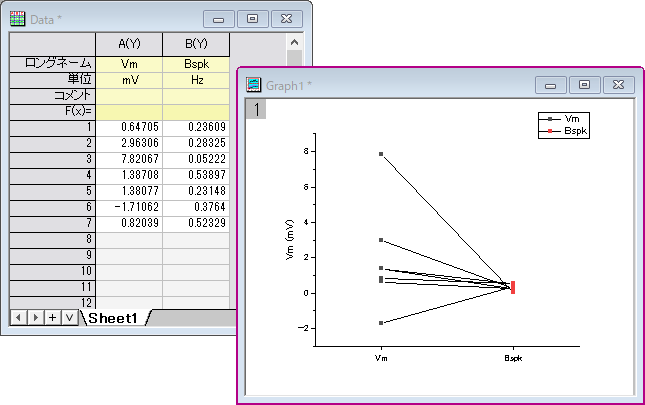
Task: Add a new sheet with plus button
Action: point(52,317)
